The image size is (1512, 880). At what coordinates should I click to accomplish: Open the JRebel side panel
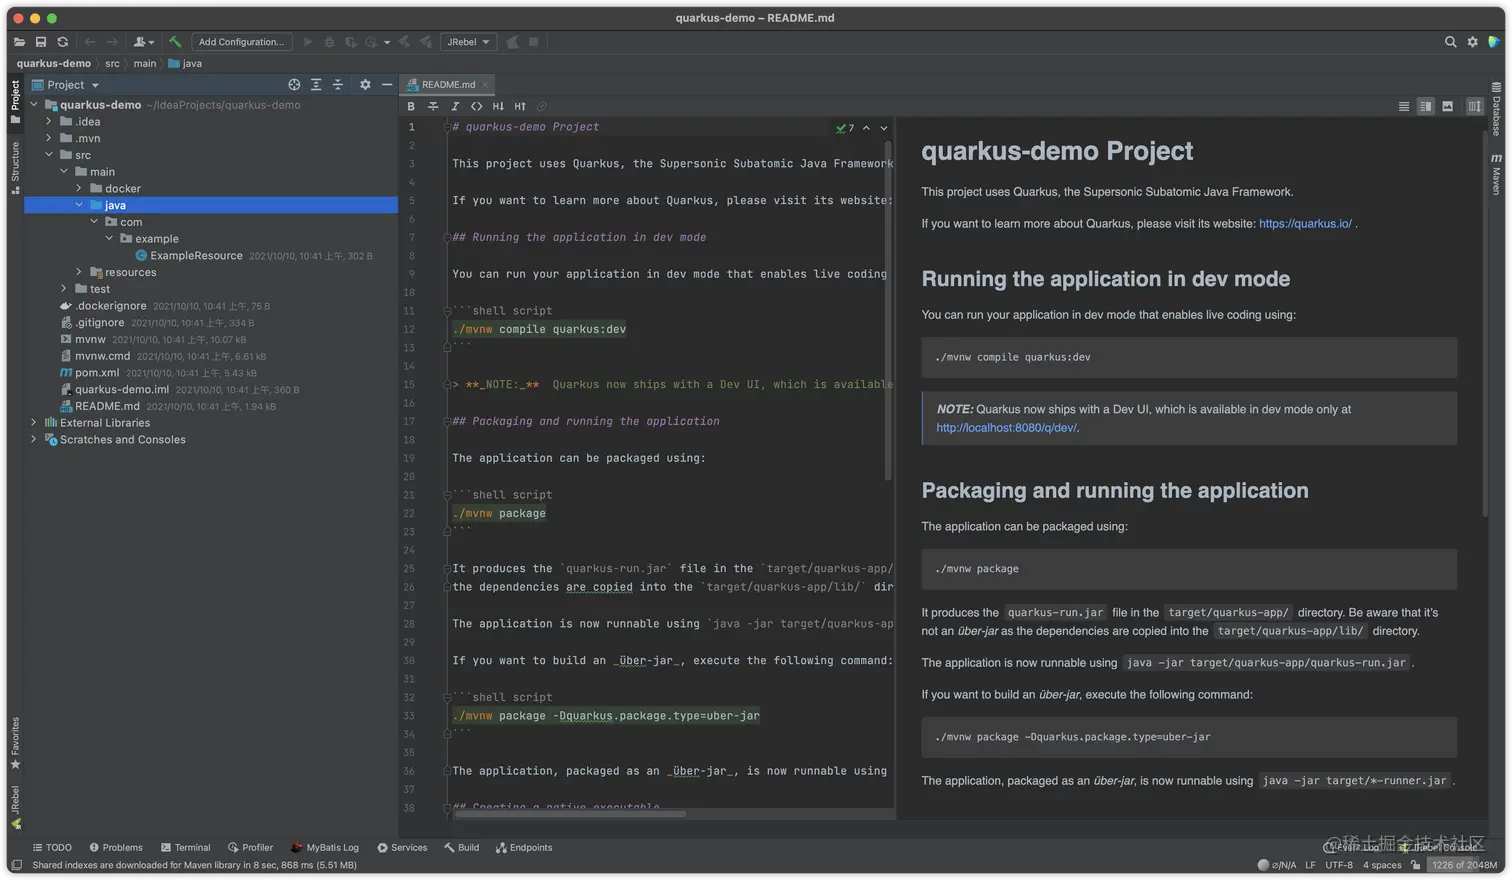pyautogui.click(x=15, y=807)
